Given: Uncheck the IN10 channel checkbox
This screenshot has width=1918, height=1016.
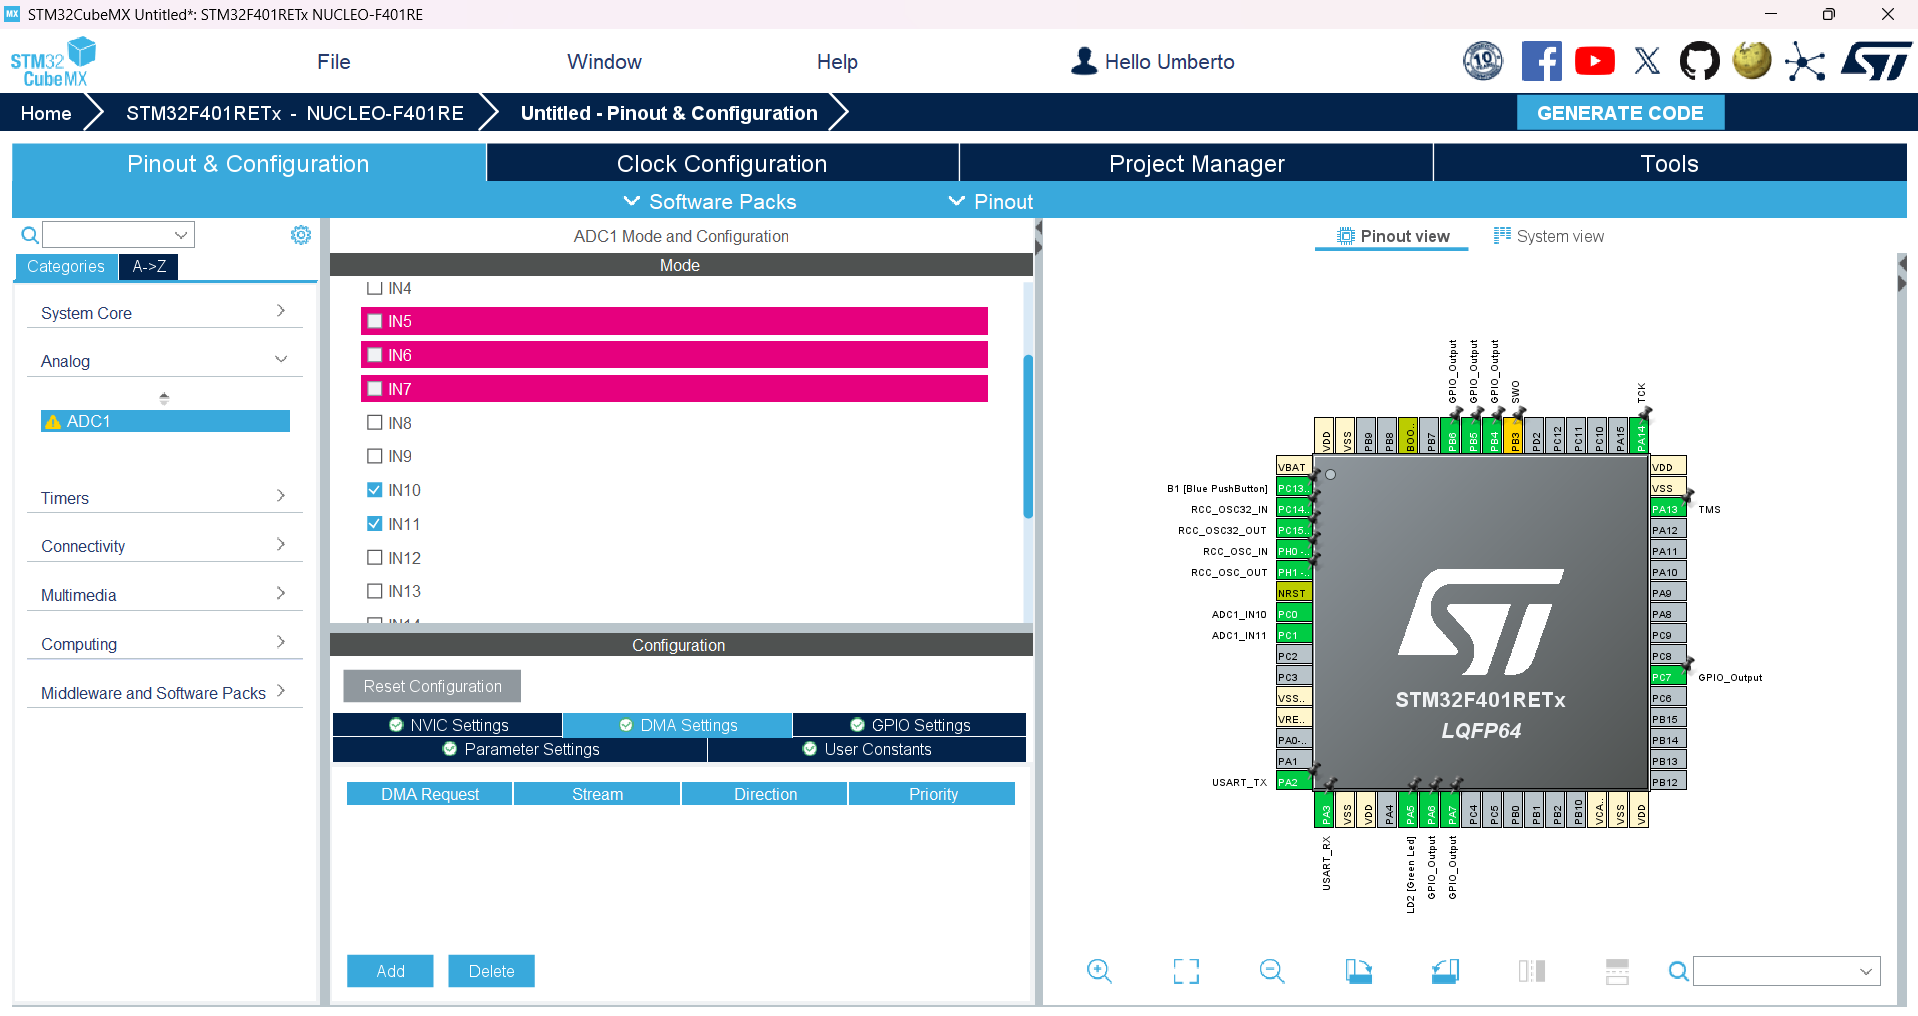Looking at the screenshot, I should pos(375,490).
